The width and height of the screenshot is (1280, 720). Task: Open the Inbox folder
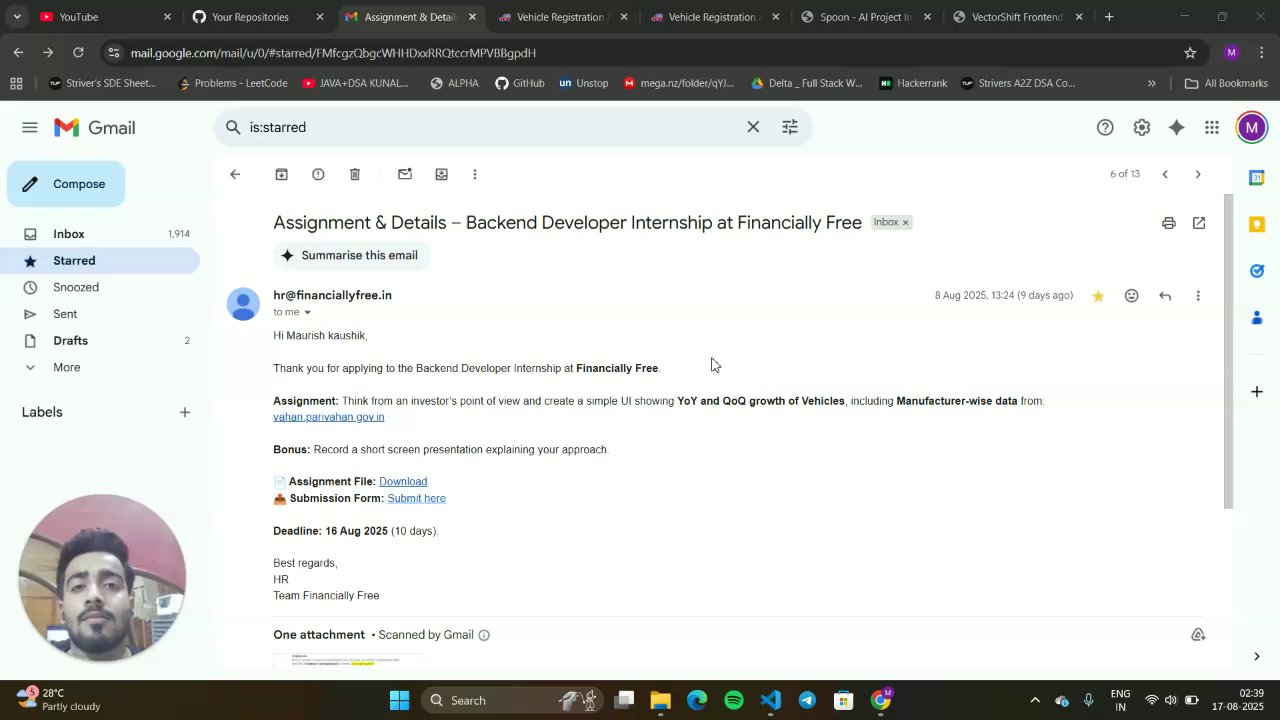(100, 234)
